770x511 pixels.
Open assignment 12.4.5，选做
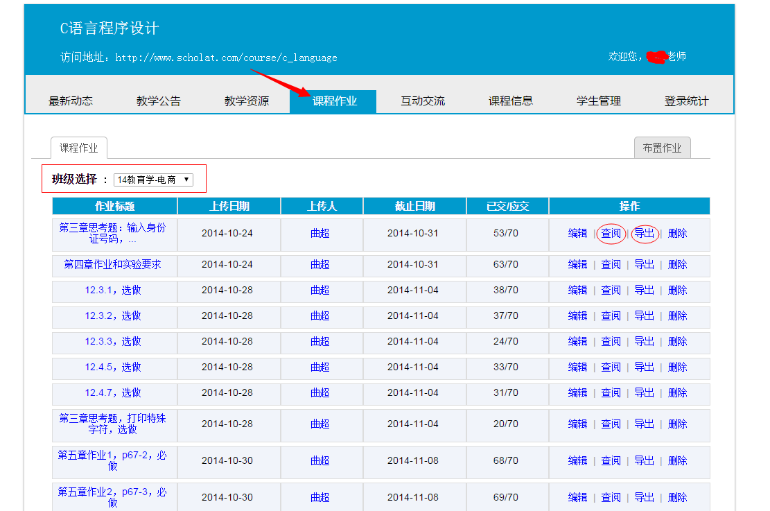[x=113, y=367]
